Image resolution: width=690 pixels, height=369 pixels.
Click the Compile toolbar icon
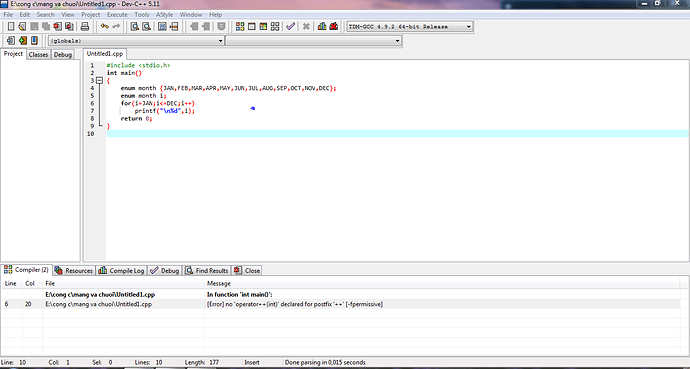point(240,26)
